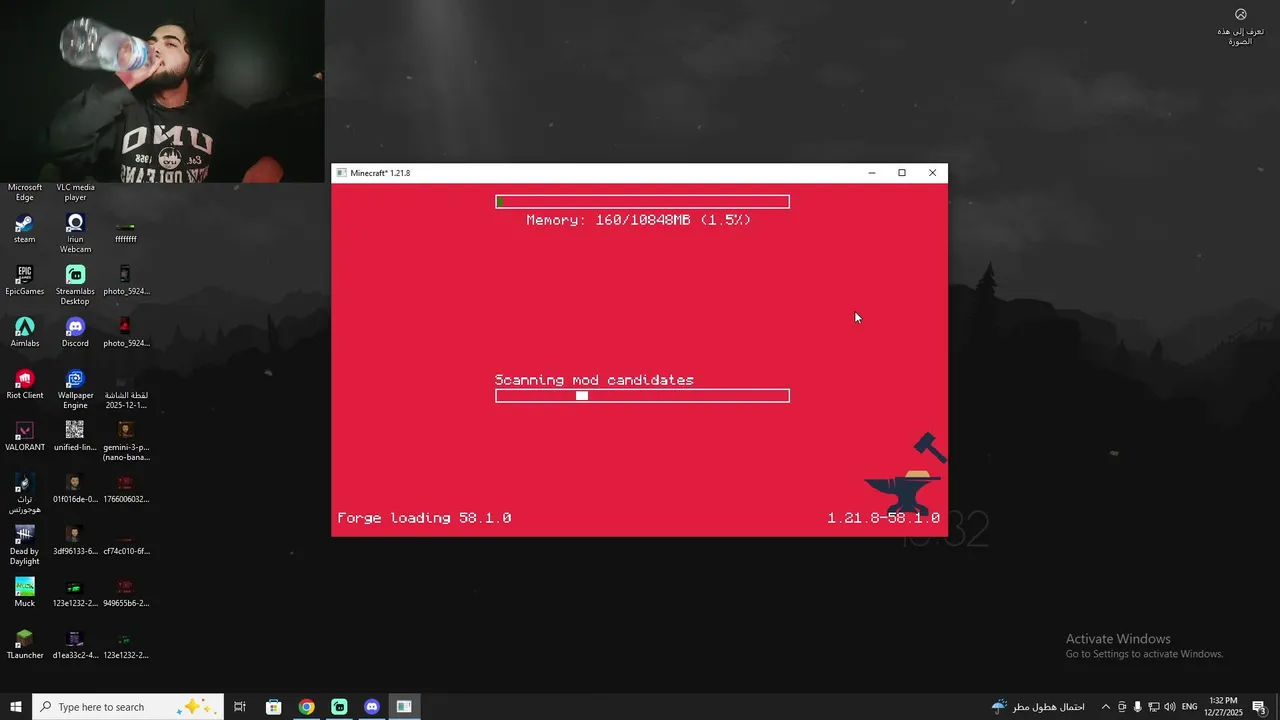Open the Meet Now tray icon
The image size is (1280, 720).
pyautogui.click(x=1122, y=707)
